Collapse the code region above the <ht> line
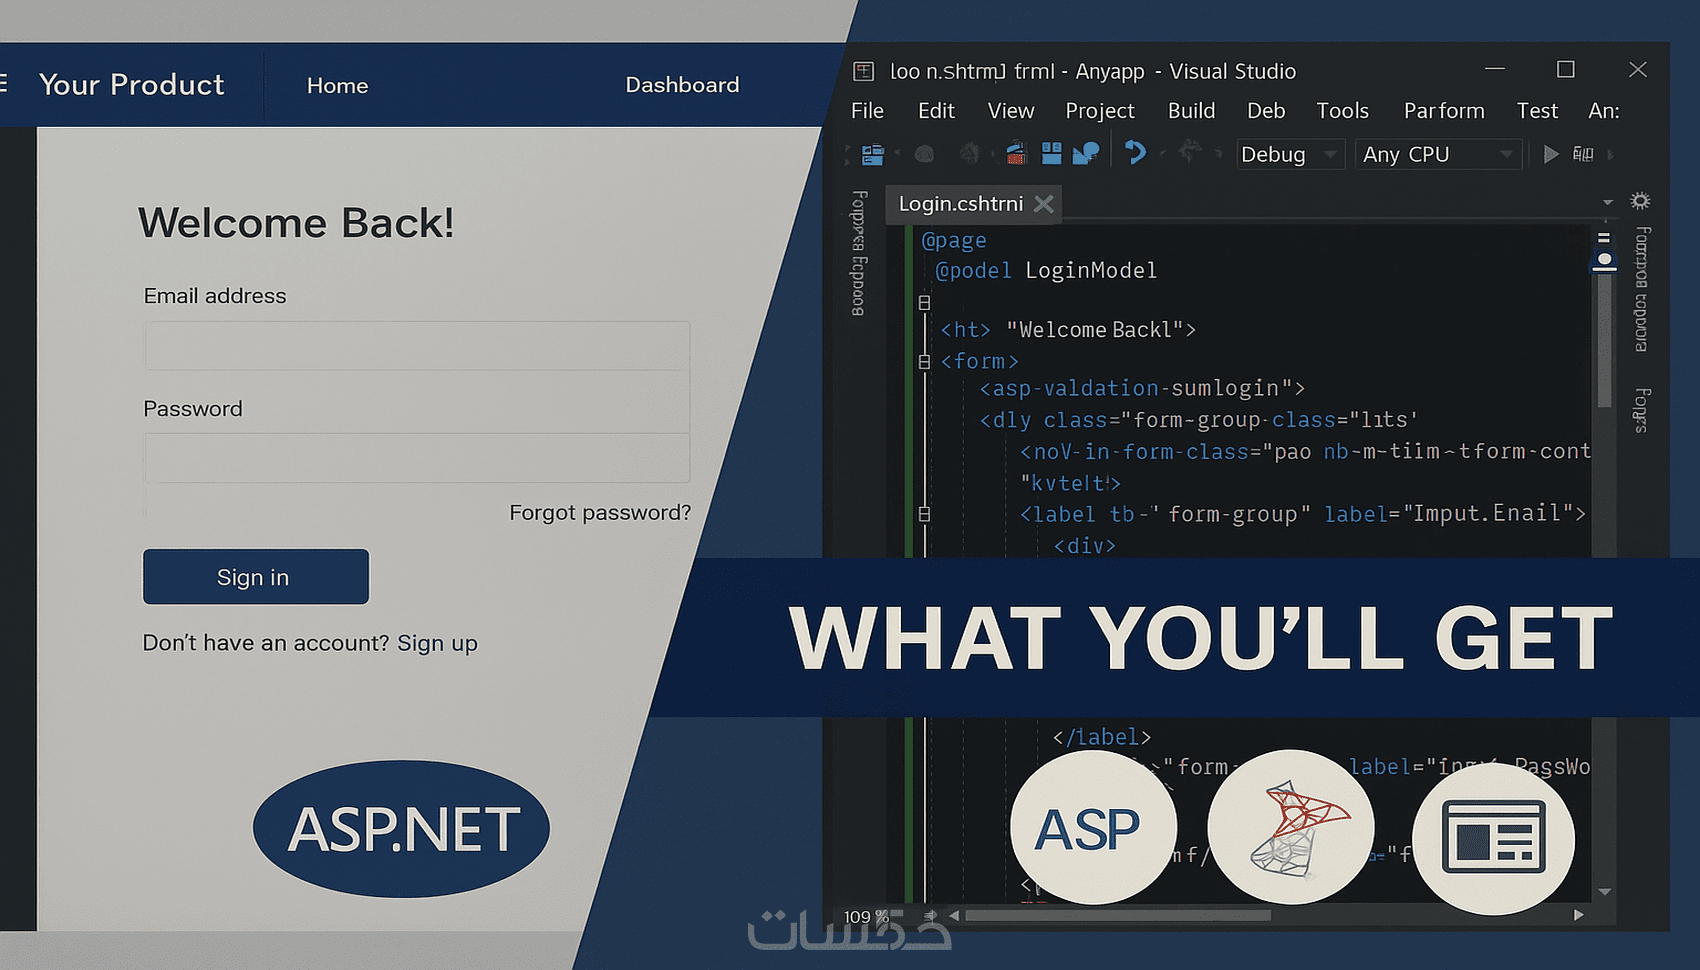1700x970 pixels. tap(924, 302)
